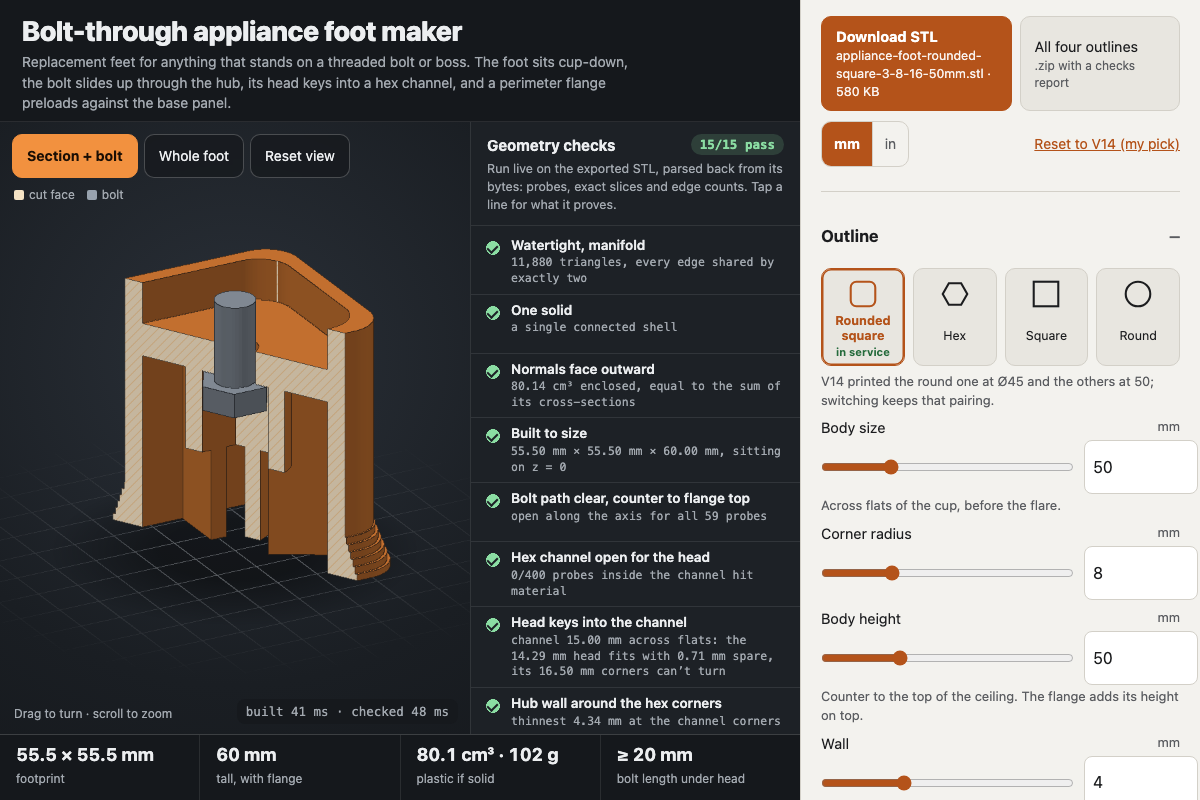
Task: Switch units to inches
Action: [x=890, y=144]
